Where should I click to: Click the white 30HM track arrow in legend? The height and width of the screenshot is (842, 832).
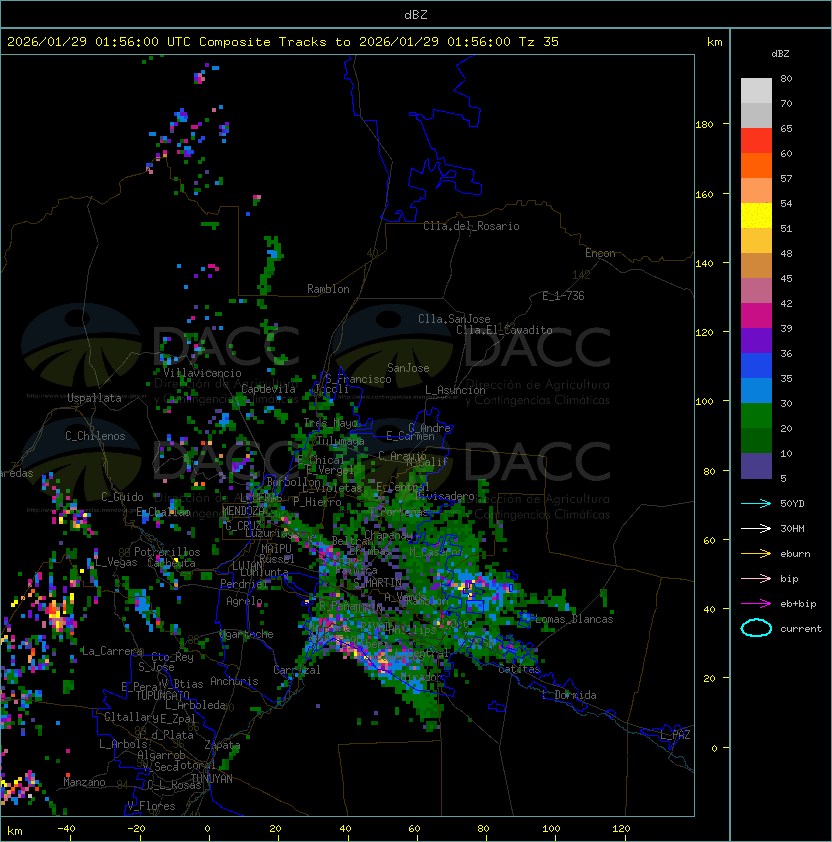[x=756, y=528]
